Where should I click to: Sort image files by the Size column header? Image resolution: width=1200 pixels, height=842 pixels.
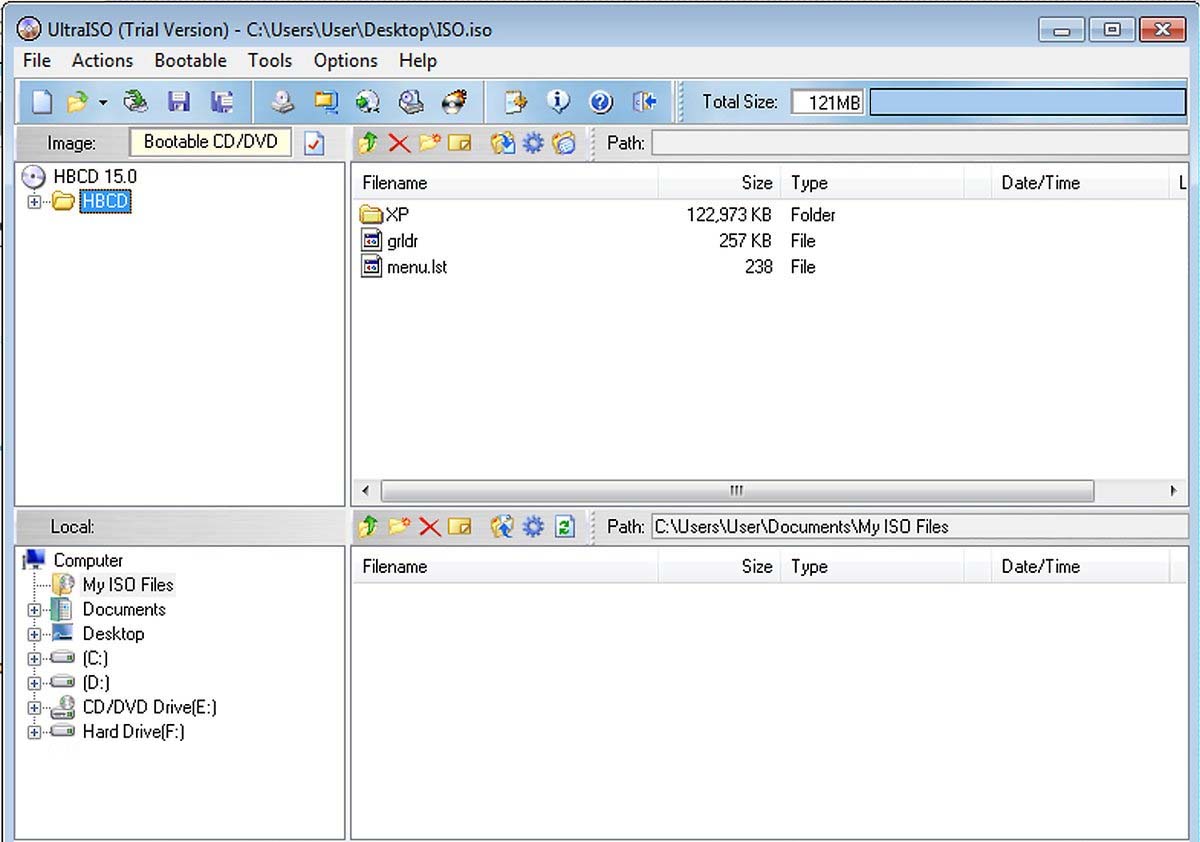click(719, 183)
